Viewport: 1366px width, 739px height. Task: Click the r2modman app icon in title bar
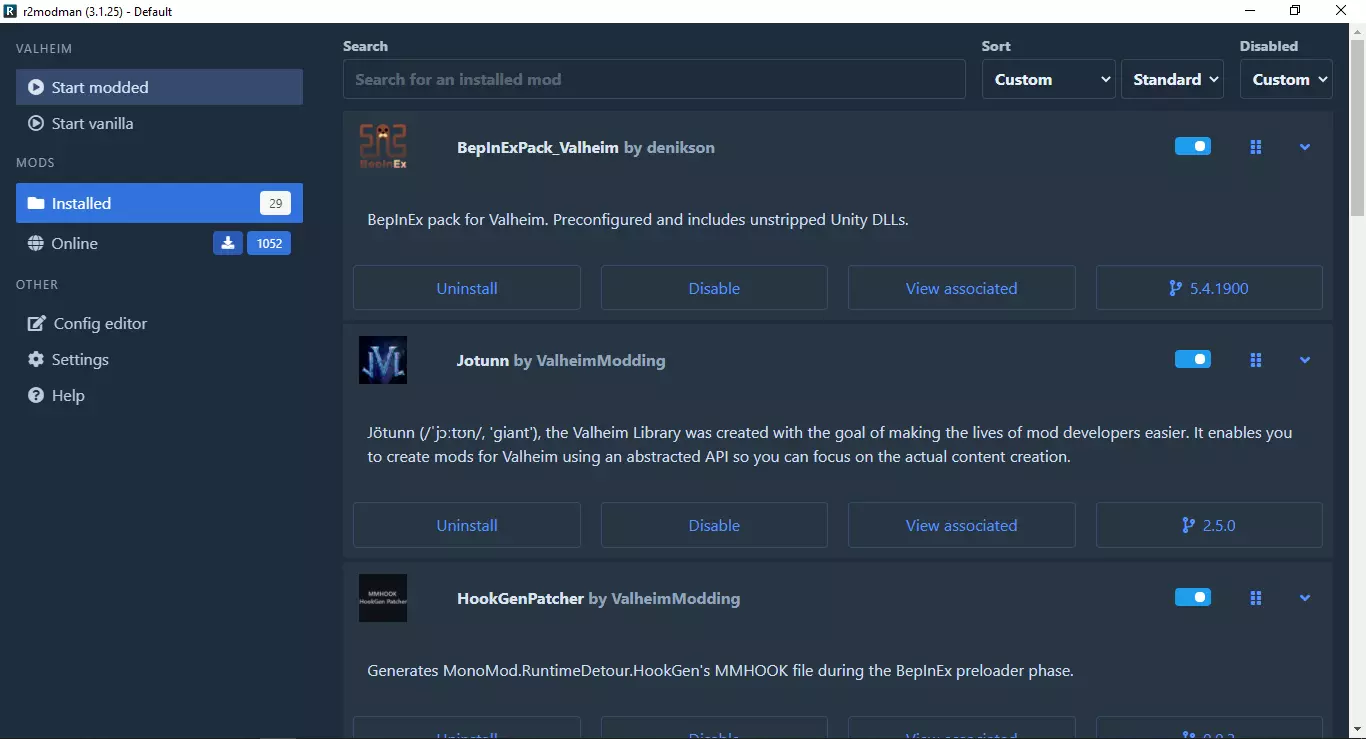(x=11, y=11)
